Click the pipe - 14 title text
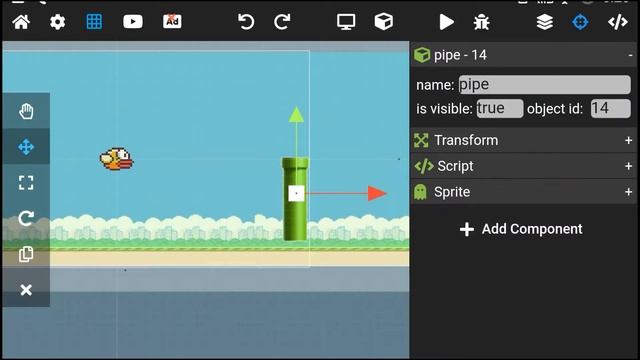Viewport: 640px width, 360px height. click(460, 55)
